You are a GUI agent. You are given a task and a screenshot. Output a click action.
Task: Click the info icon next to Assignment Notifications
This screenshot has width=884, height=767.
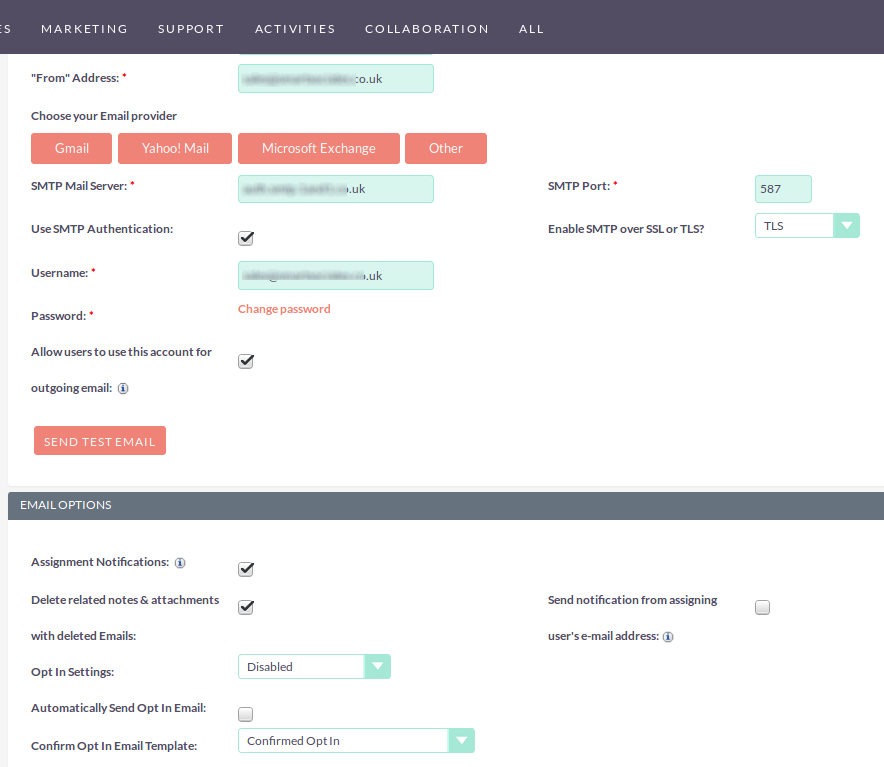click(180, 562)
